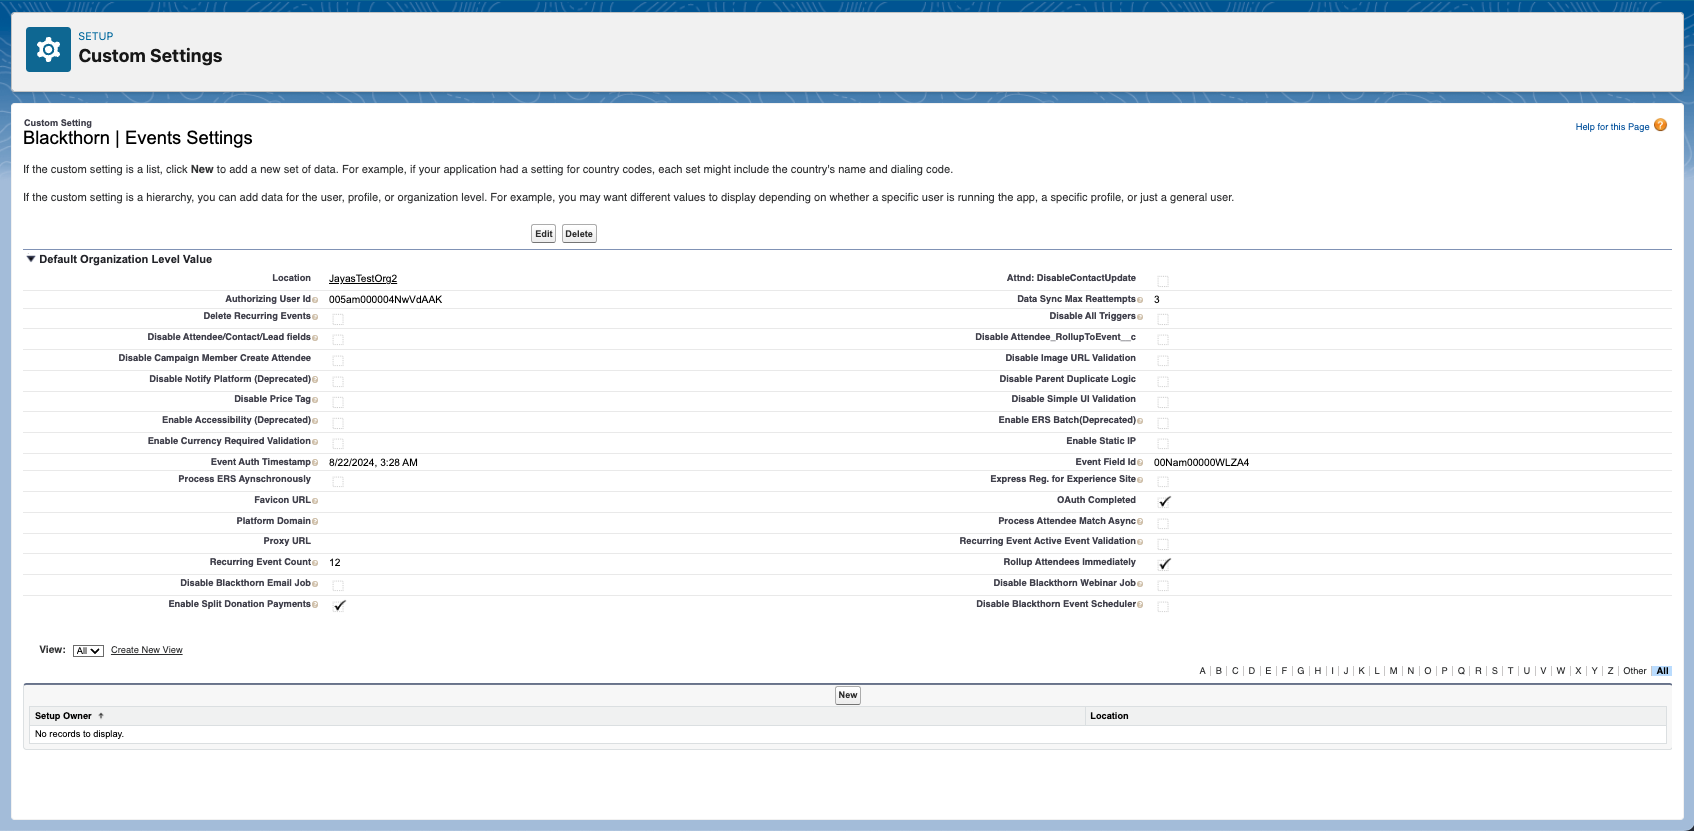Filter records by letter S

coord(1495,671)
